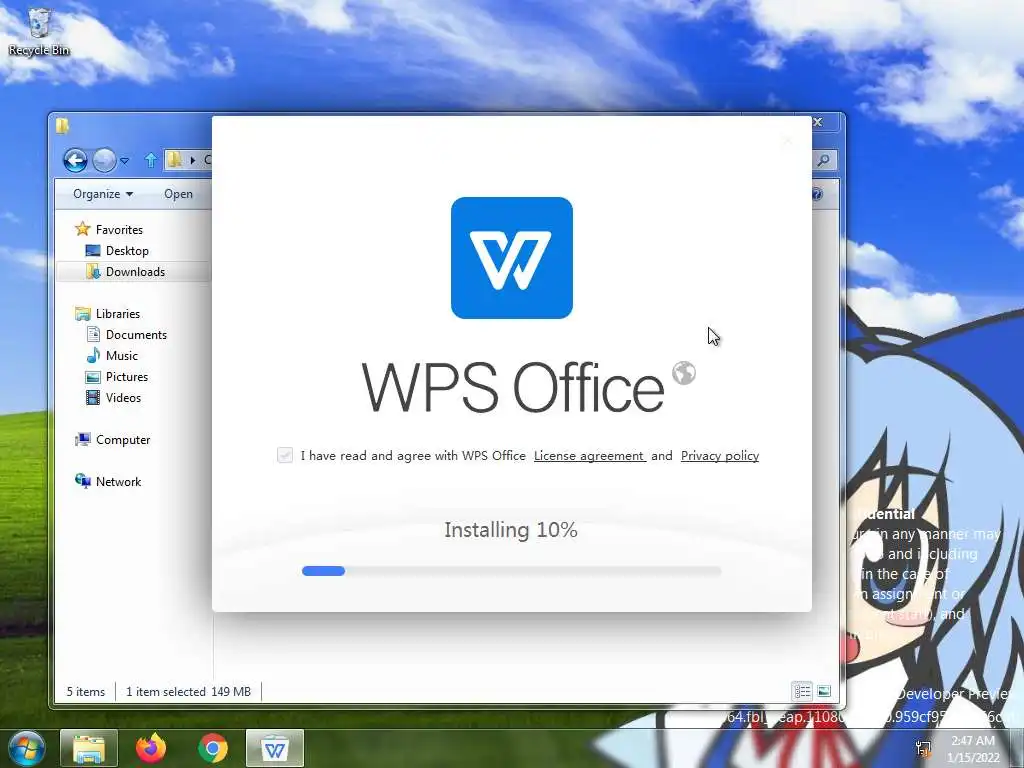Open recent locations dropdown in Explorer

[125, 161]
